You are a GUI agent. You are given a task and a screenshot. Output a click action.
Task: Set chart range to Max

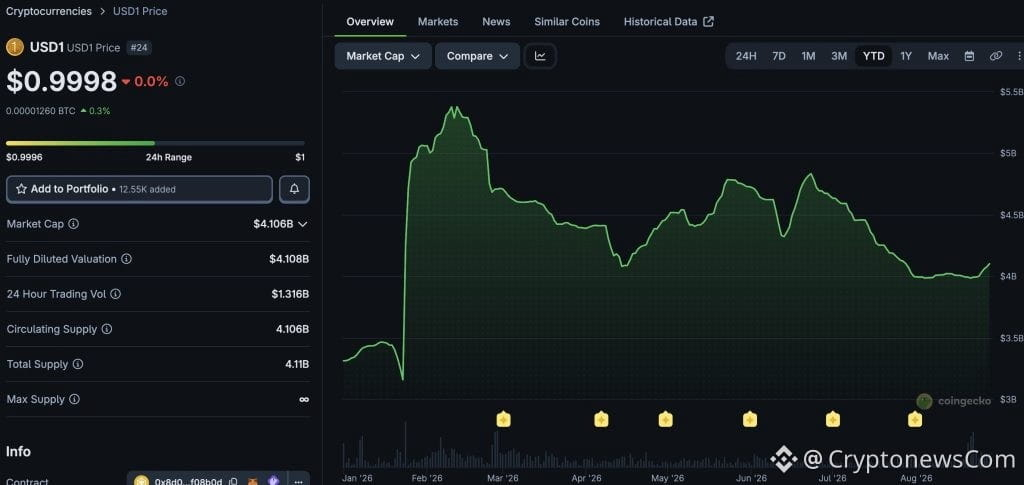coord(938,56)
